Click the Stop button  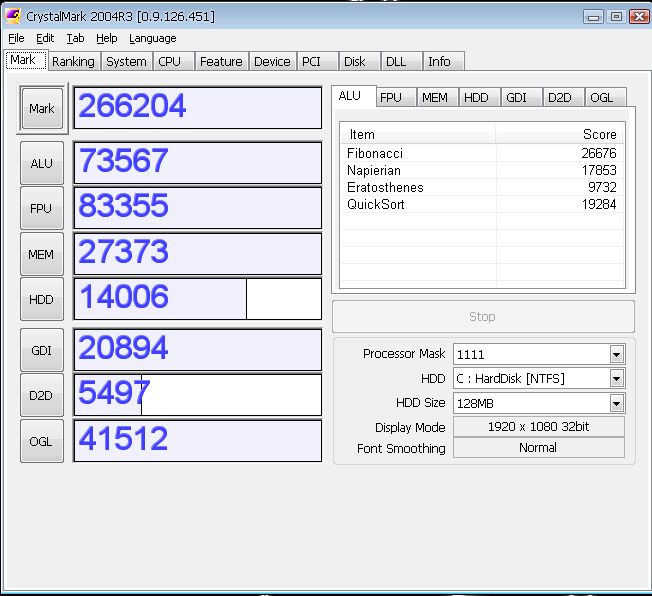tap(483, 317)
